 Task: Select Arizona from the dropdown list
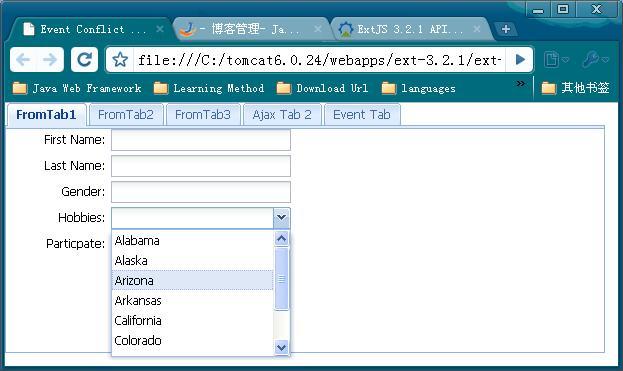(193, 280)
